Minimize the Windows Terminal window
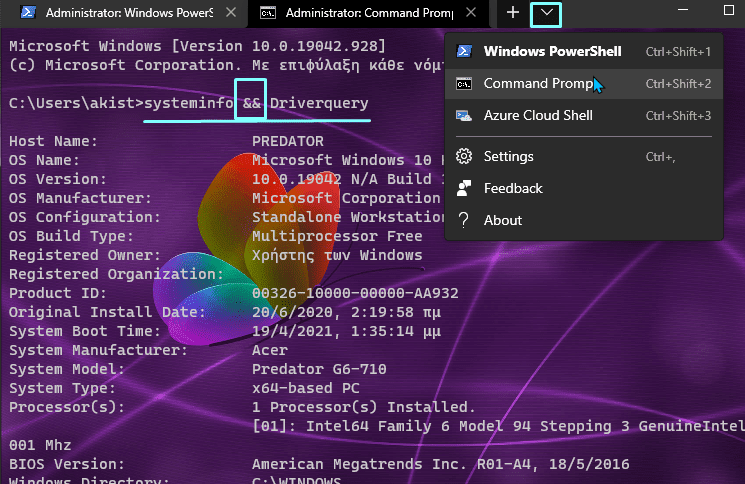This screenshot has width=745, height=484. pos(683,10)
